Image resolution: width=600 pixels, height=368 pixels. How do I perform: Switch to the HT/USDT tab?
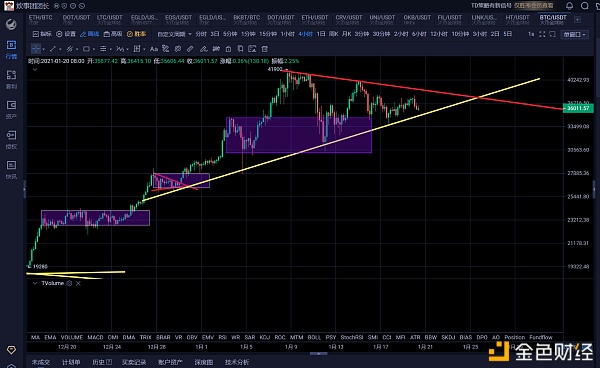pyautogui.click(x=517, y=19)
